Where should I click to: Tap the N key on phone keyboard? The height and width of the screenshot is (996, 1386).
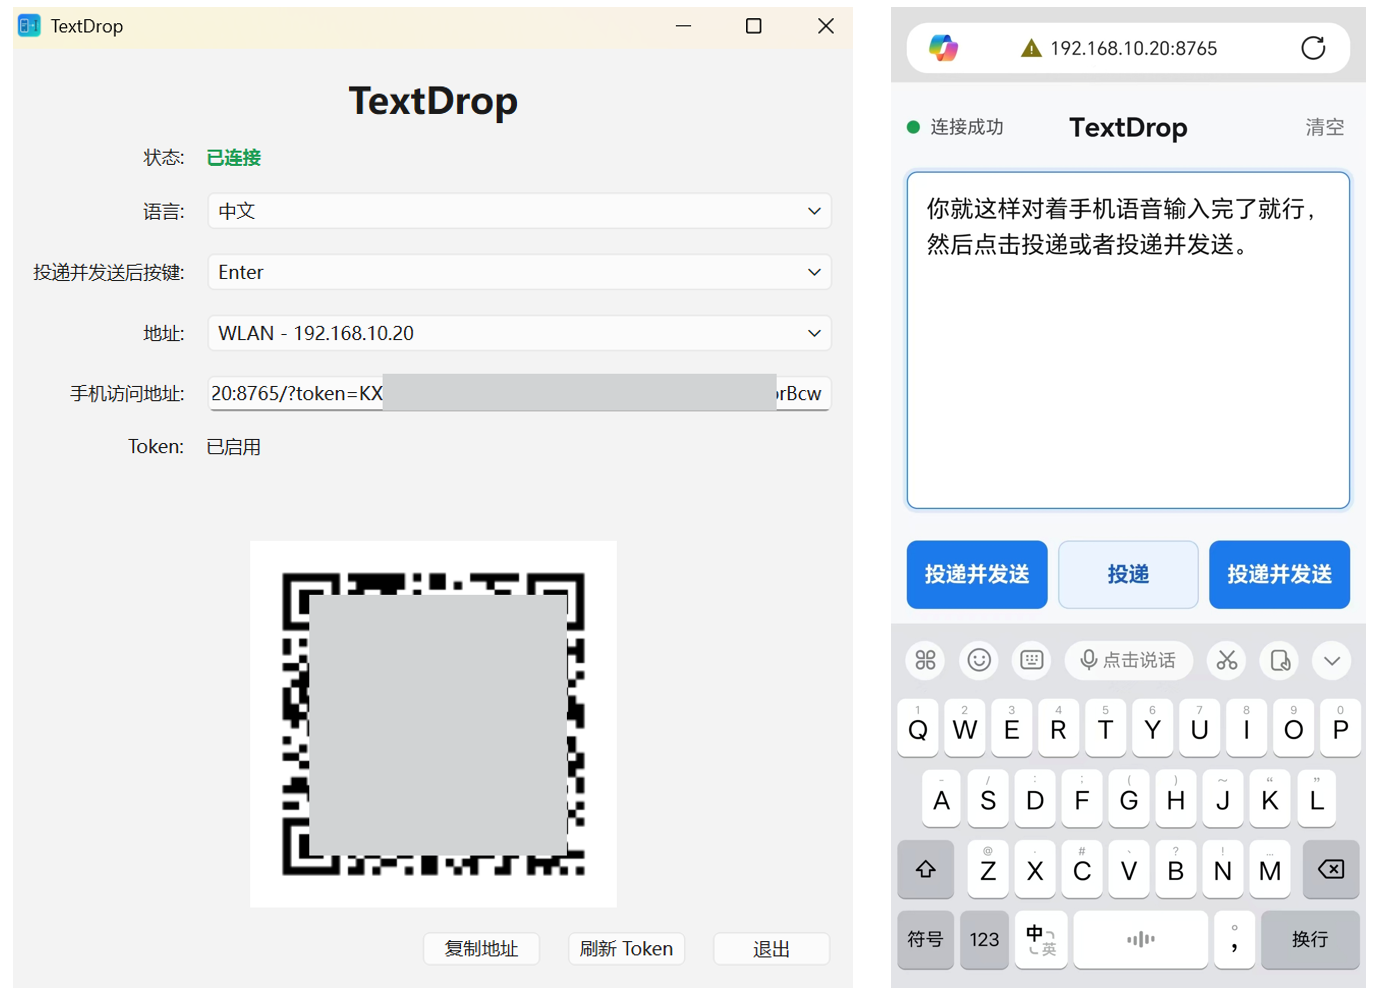pyautogui.click(x=1223, y=869)
